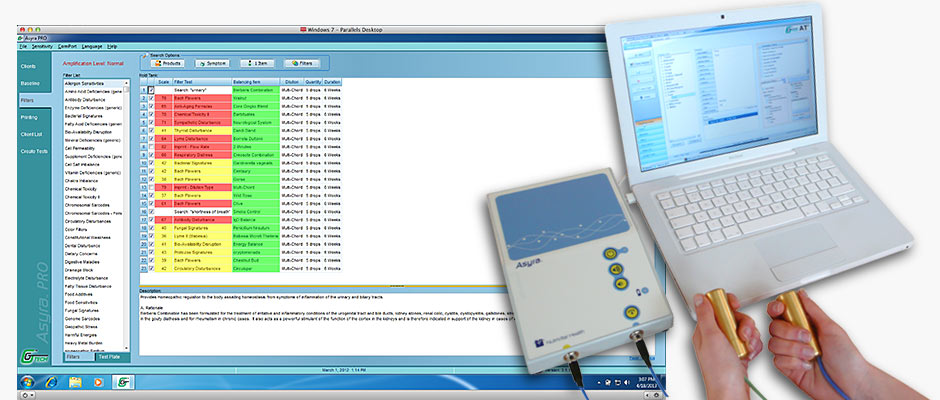The height and width of the screenshot is (400, 940).
Task: Open the Language menu
Action: 91,46
